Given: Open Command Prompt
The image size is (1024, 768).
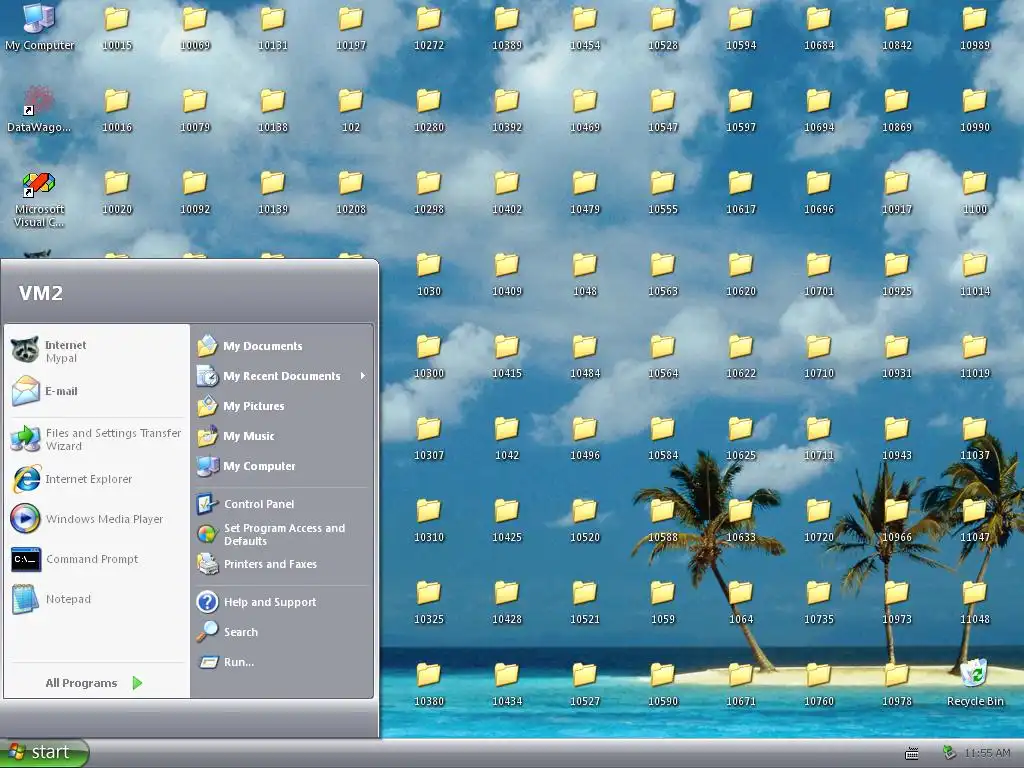Looking at the screenshot, I should coord(97,559).
